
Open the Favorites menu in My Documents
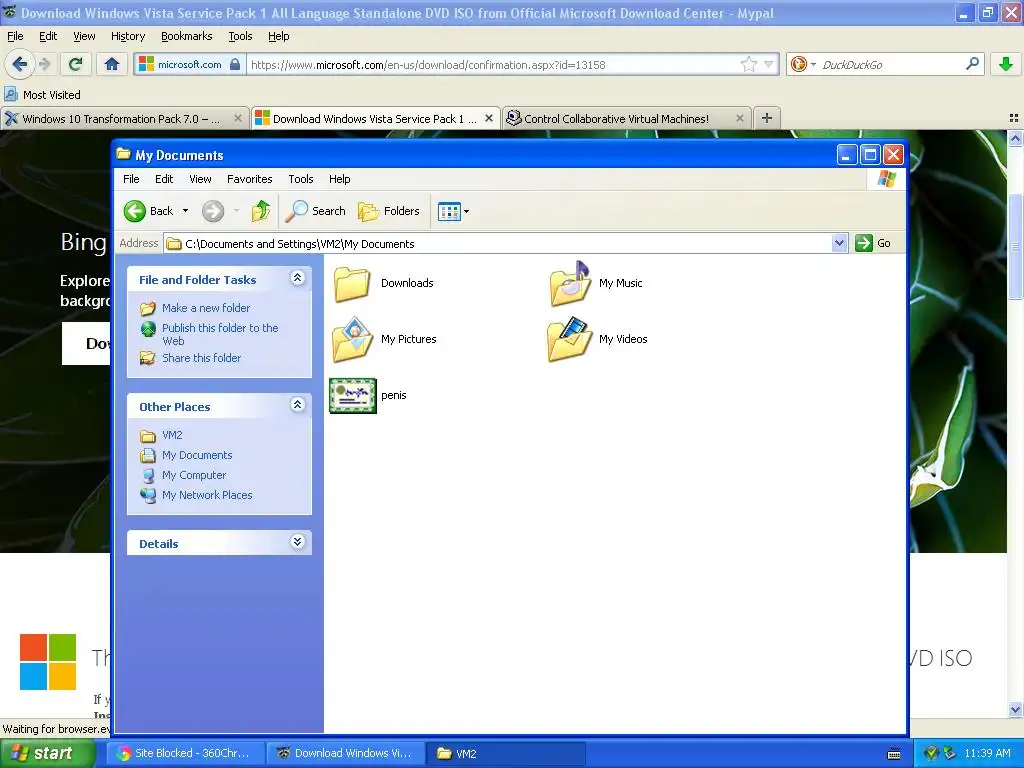(x=249, y=179)
